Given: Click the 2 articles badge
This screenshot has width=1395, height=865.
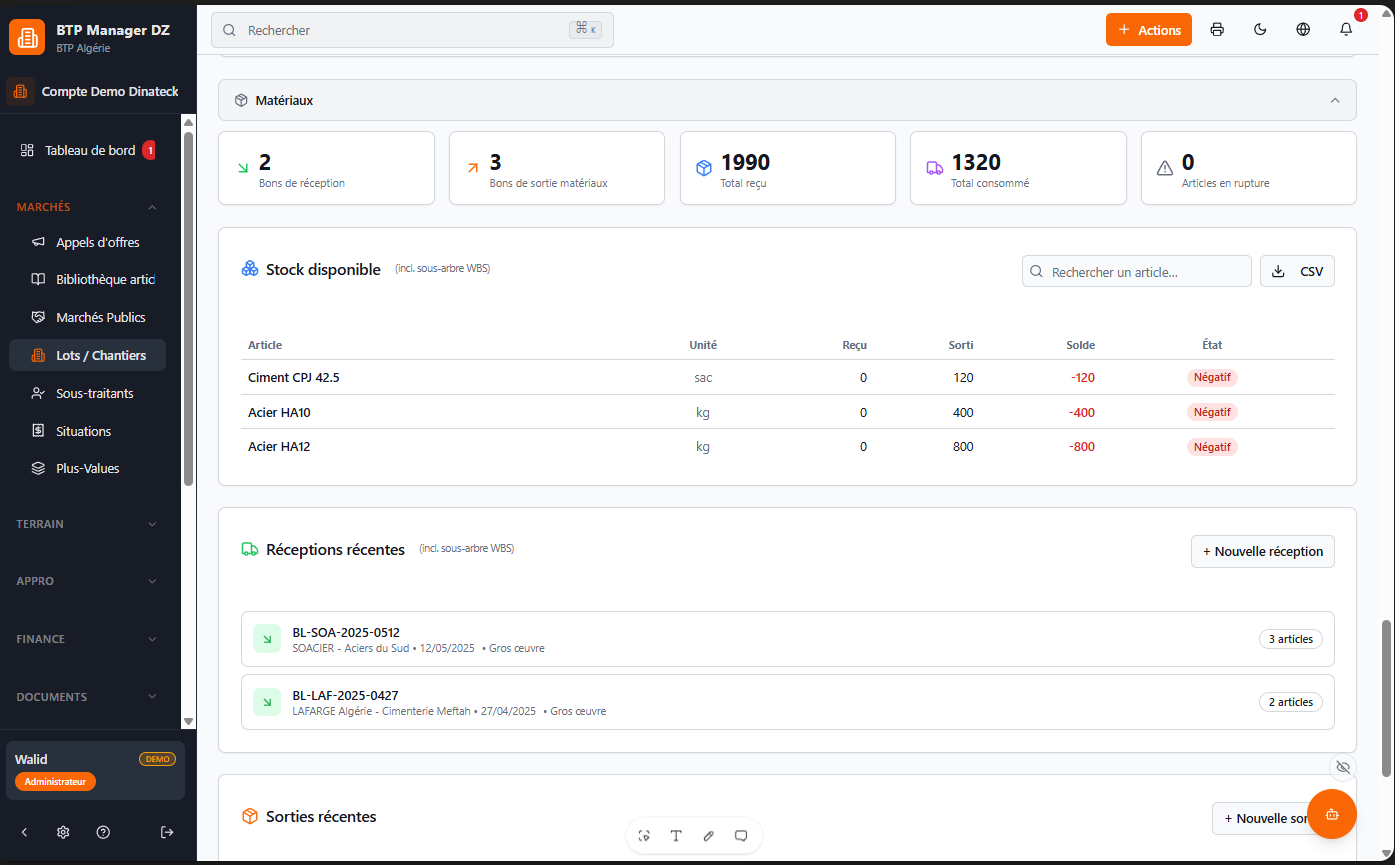Looking at the screenshot, I should click(x=1290, y=702).
